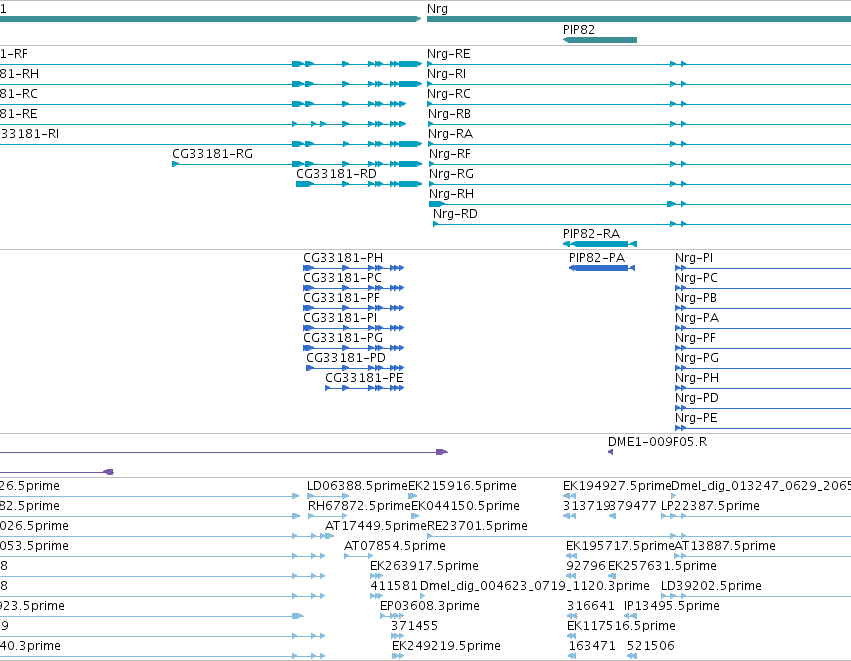
Task: Select protein Nrg-PE
Action: point(696,418)
